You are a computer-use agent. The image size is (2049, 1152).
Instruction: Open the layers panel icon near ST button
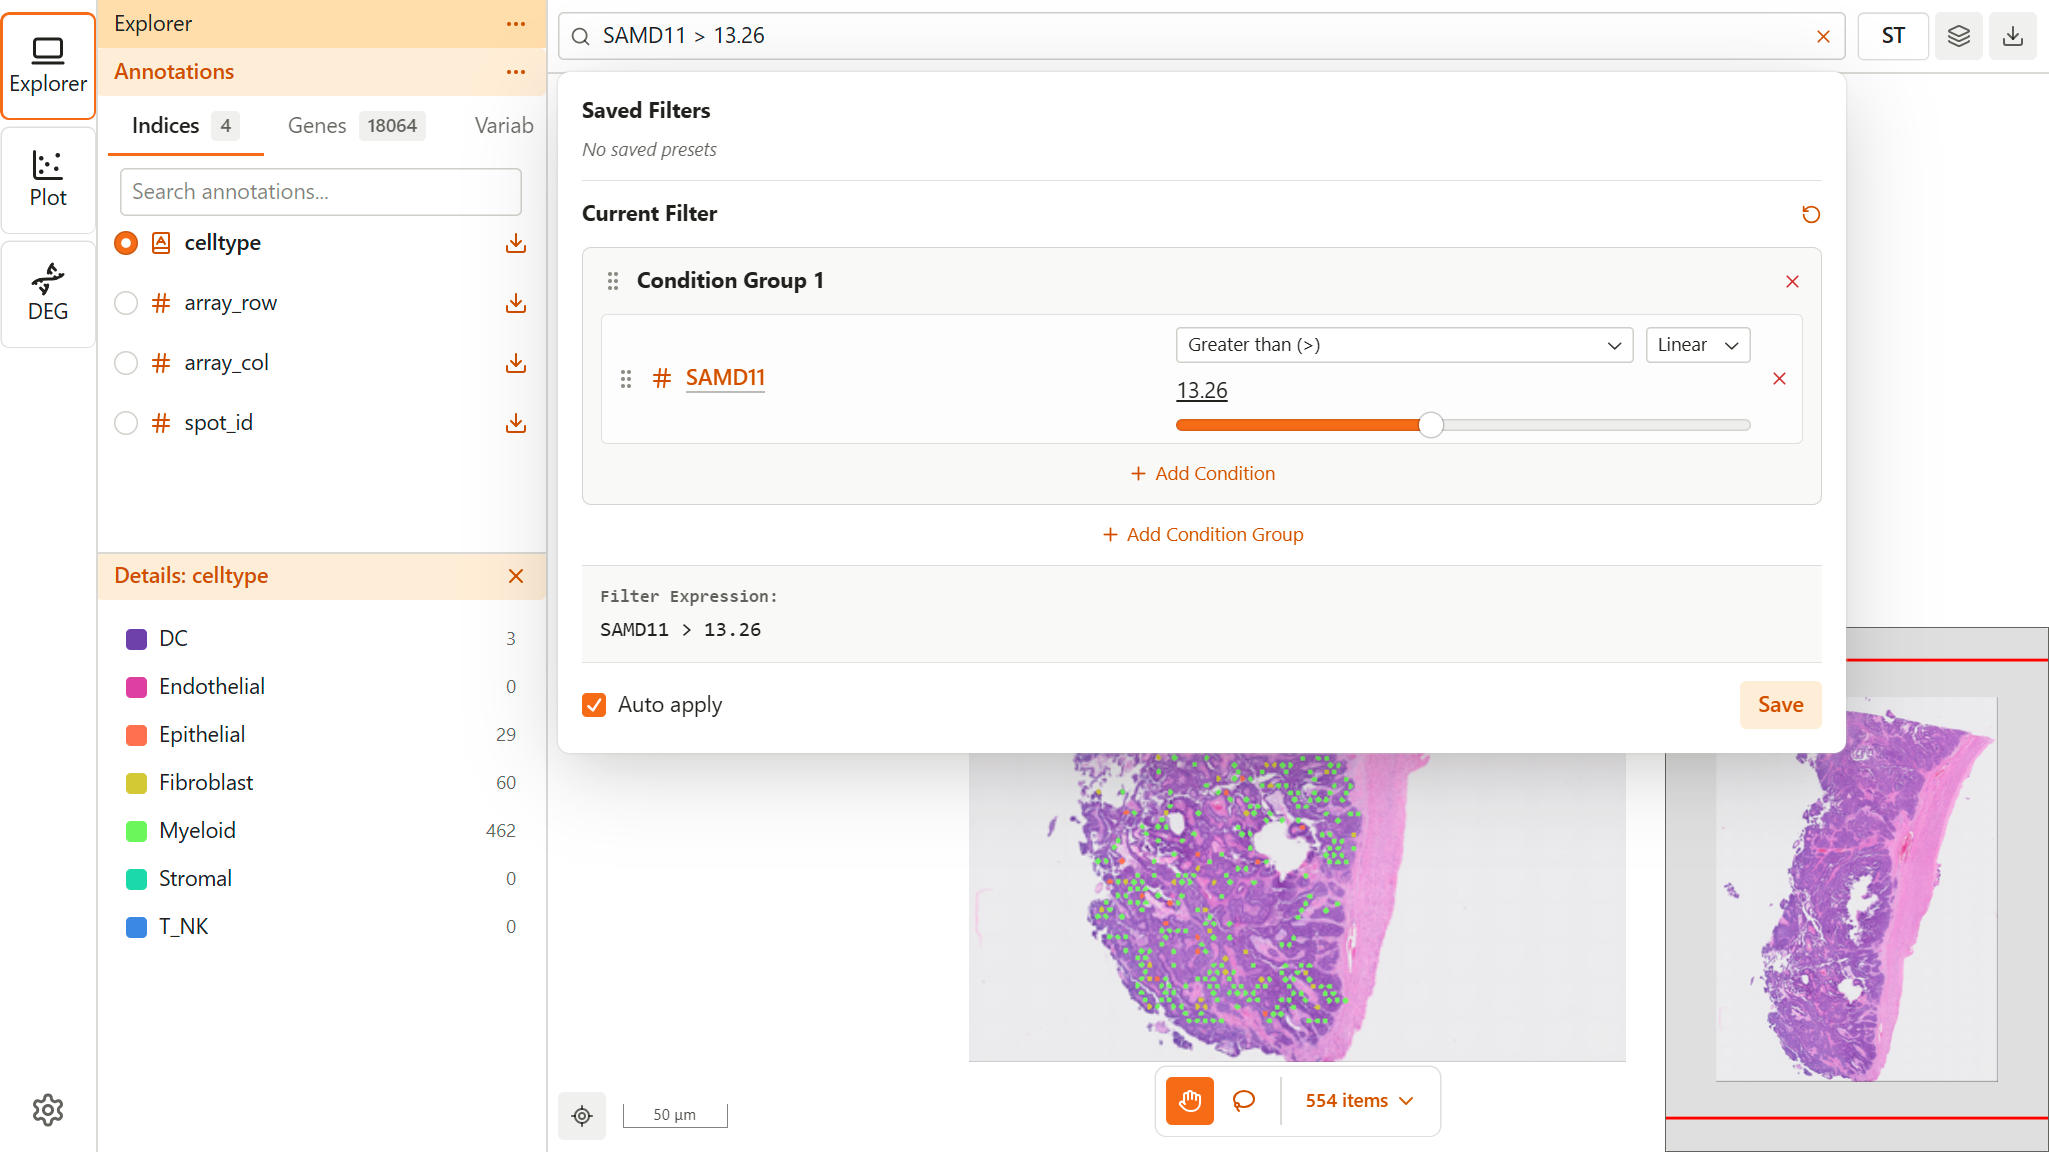1958,35
